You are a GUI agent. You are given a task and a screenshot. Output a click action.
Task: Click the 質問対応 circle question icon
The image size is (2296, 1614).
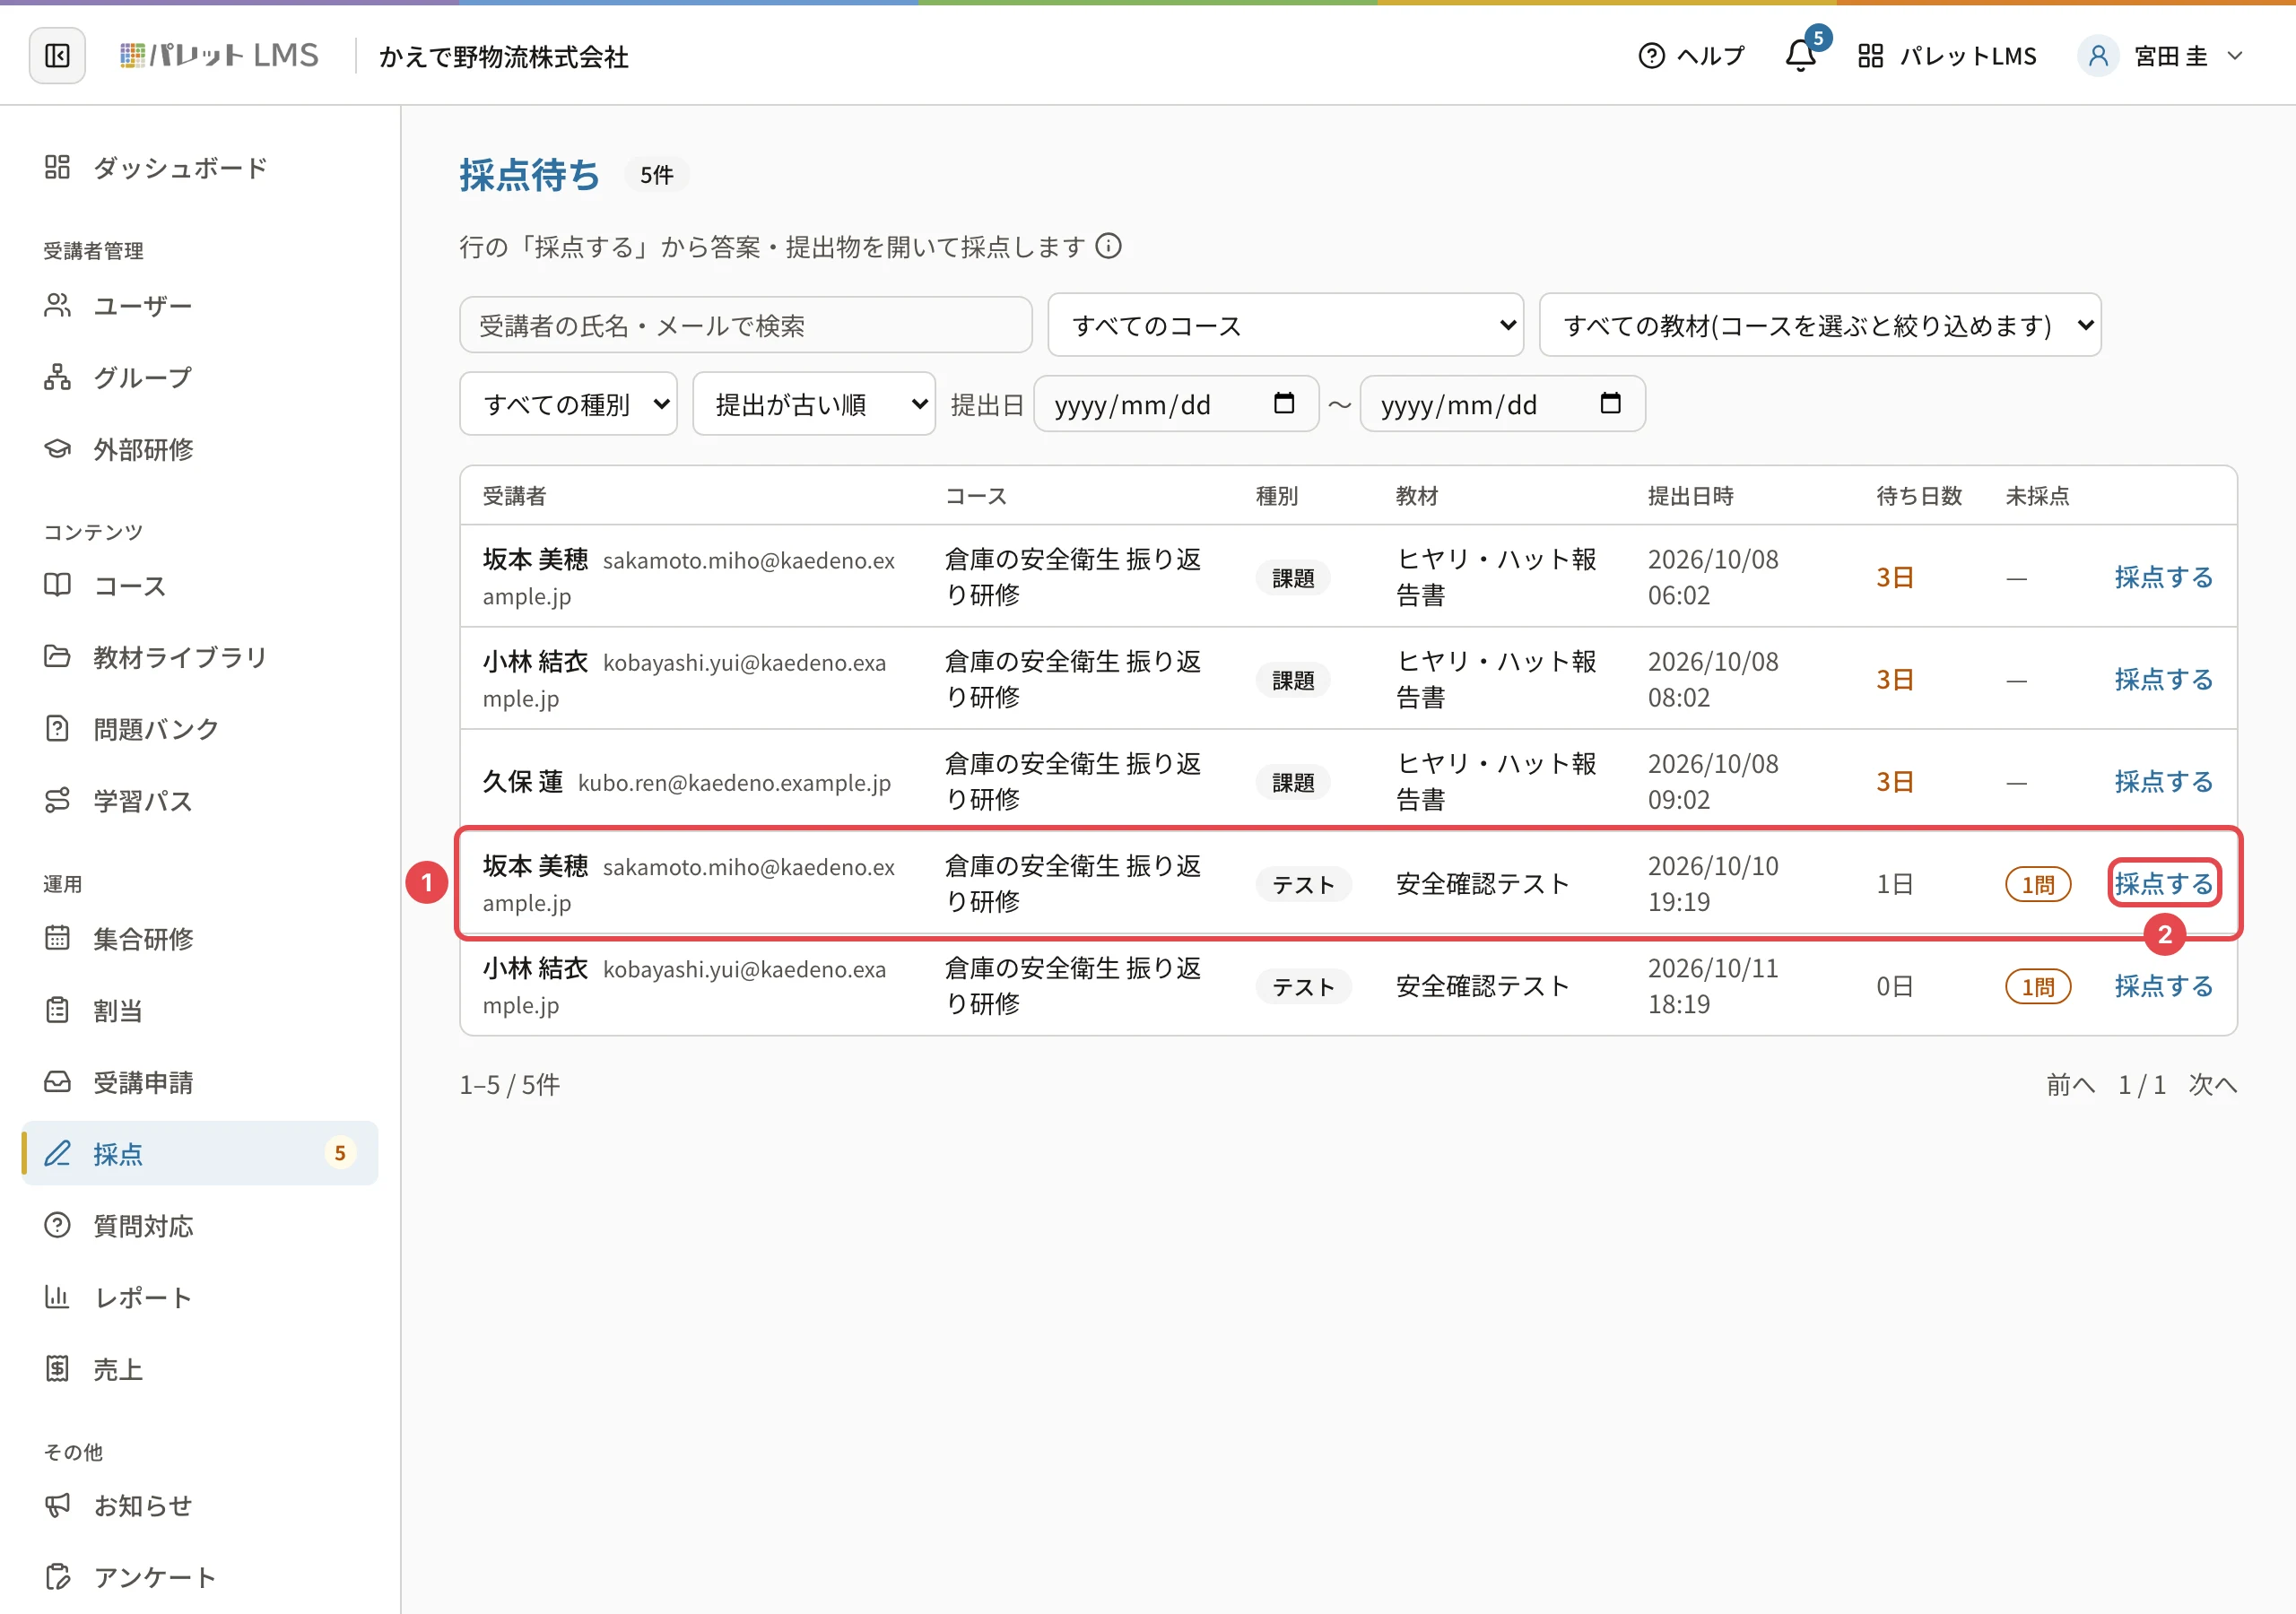click(57, 1225)
